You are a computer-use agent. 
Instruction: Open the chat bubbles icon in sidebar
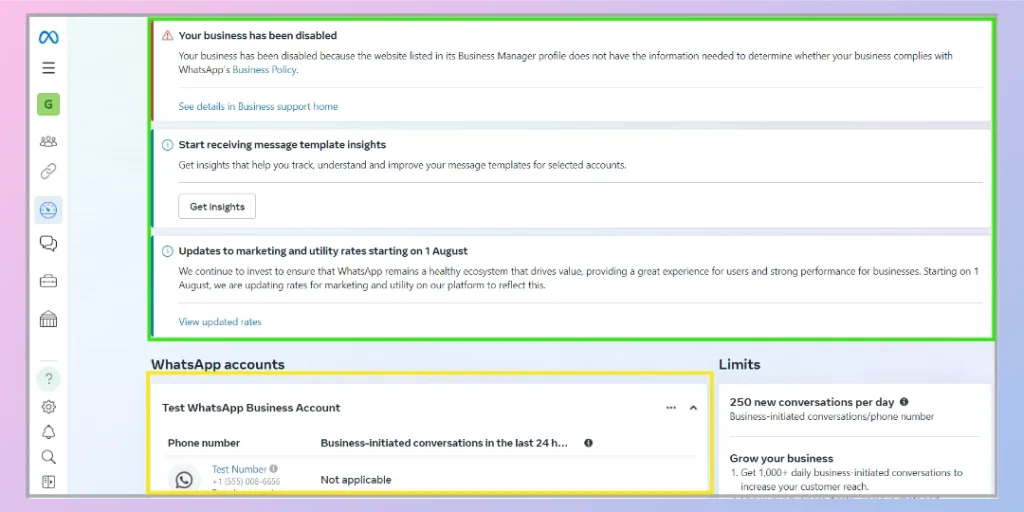pos(48,244)
